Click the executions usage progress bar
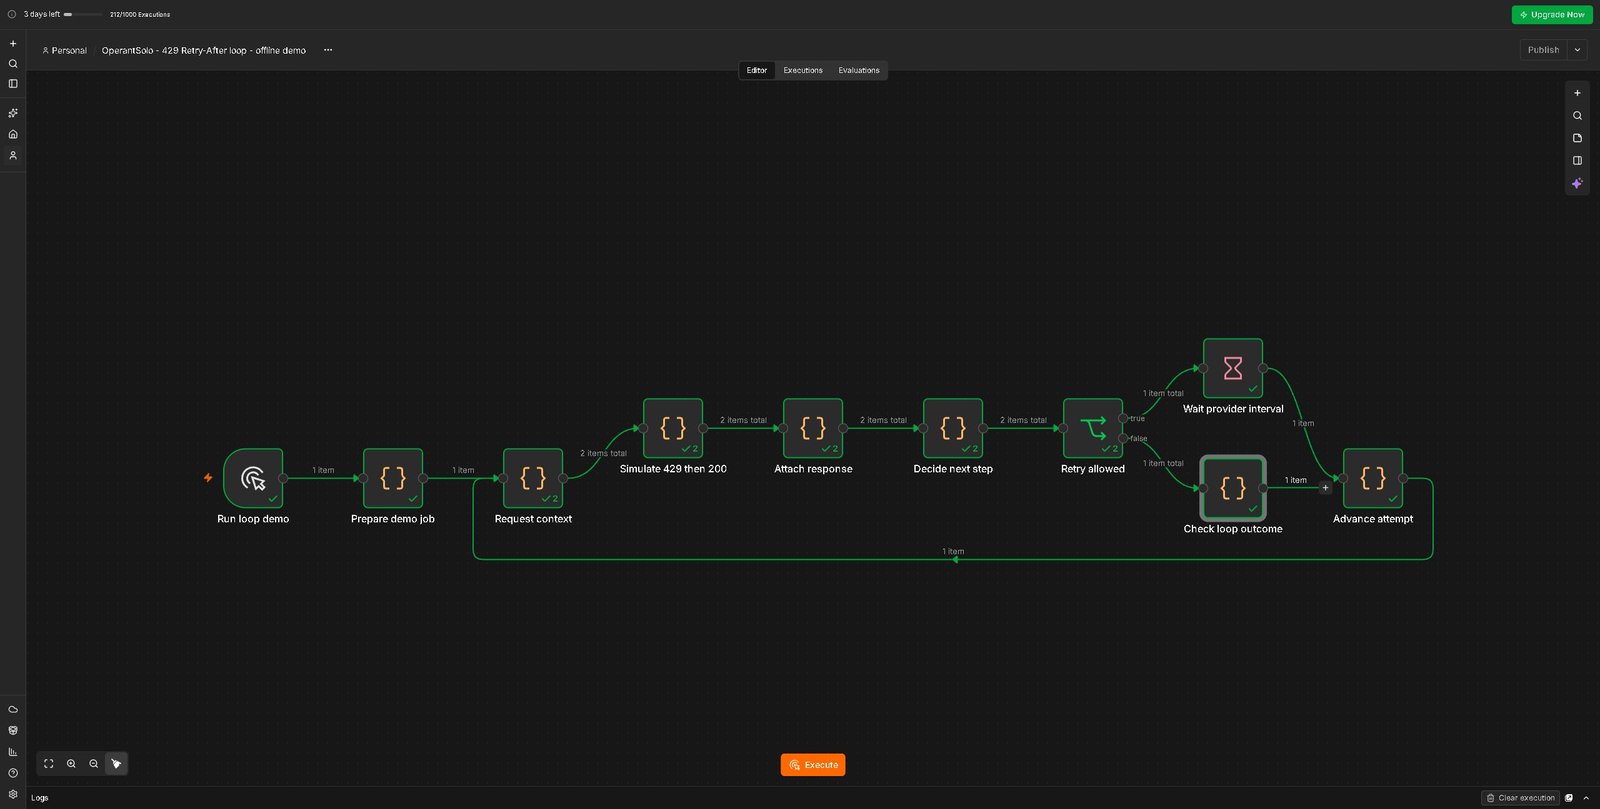This screenshot has width=1600, height=809. pos(83,15)
